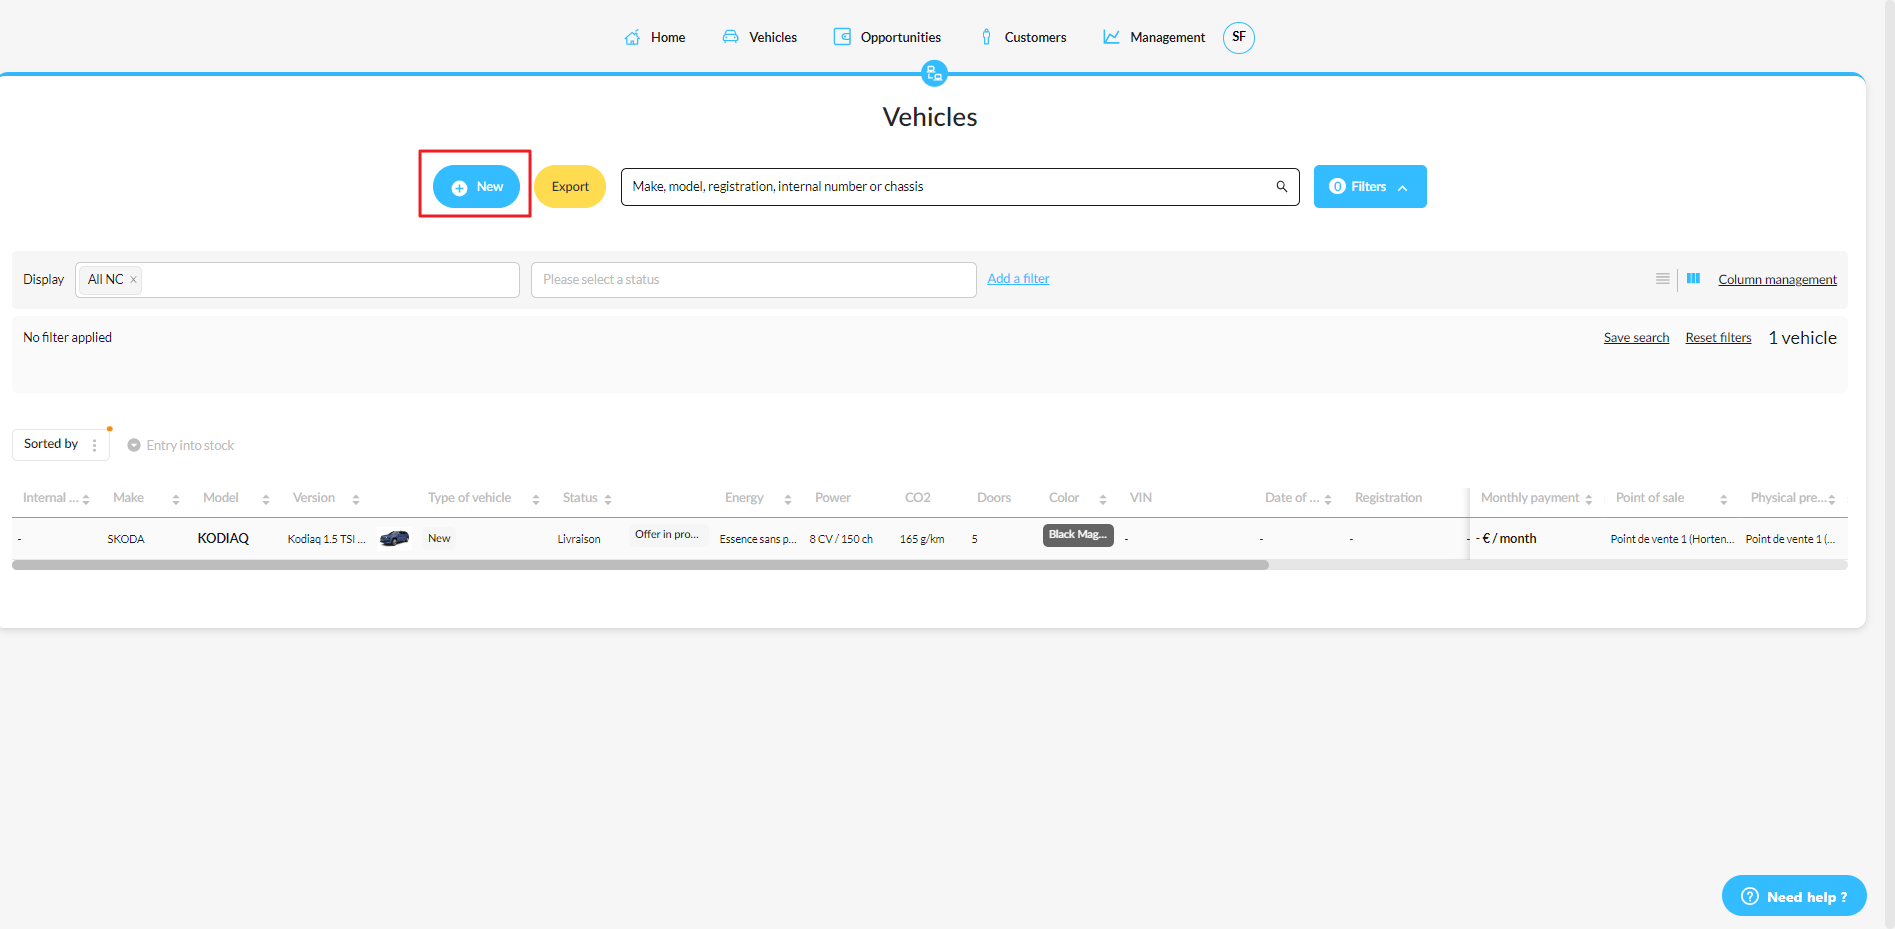Click the magnifying glass search icon
The width and height of the screenshot is (1895, 929).
(1282, 187)
